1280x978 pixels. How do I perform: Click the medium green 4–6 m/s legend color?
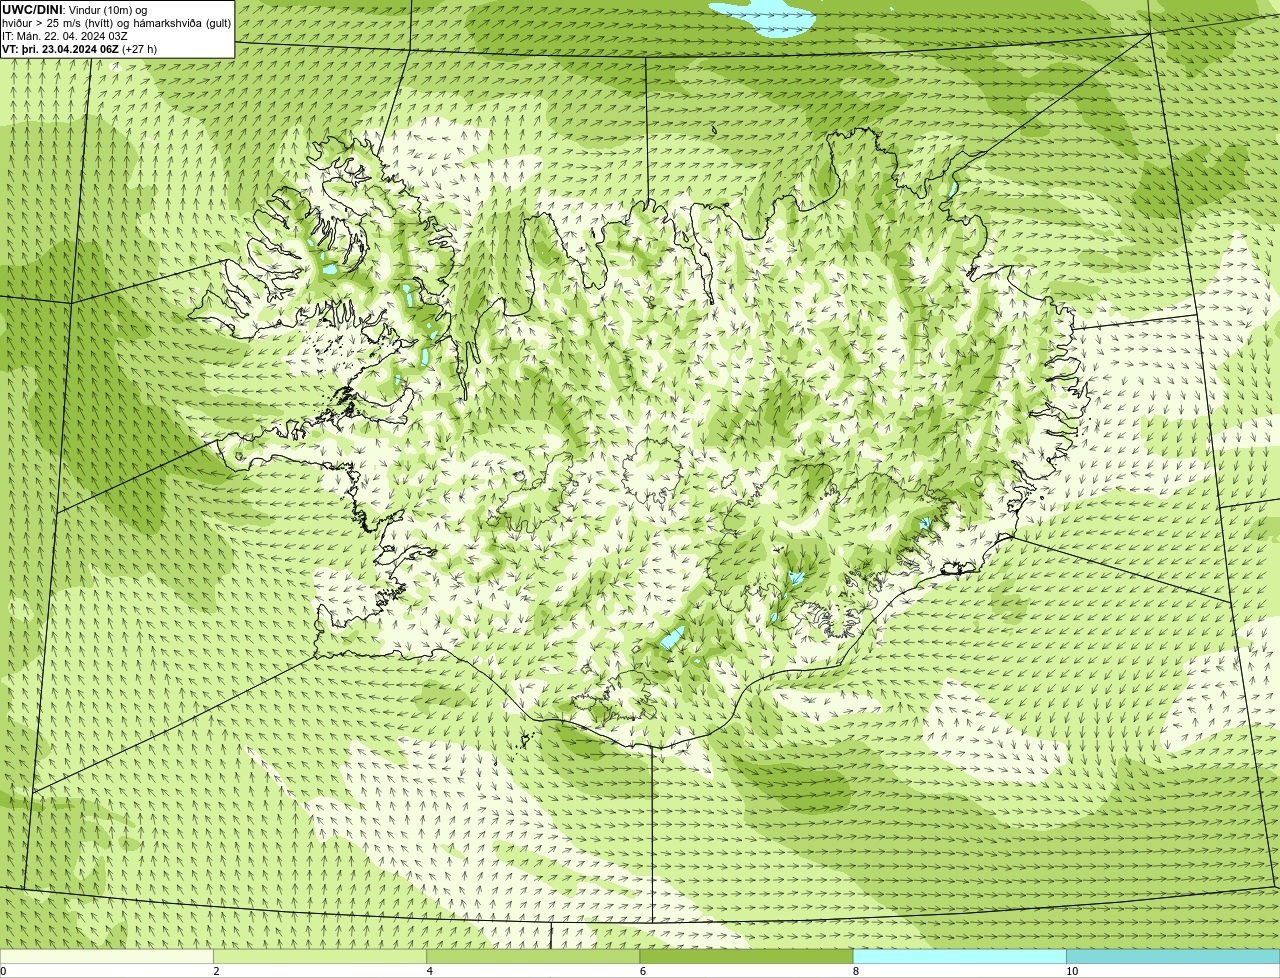coord(533,956)
